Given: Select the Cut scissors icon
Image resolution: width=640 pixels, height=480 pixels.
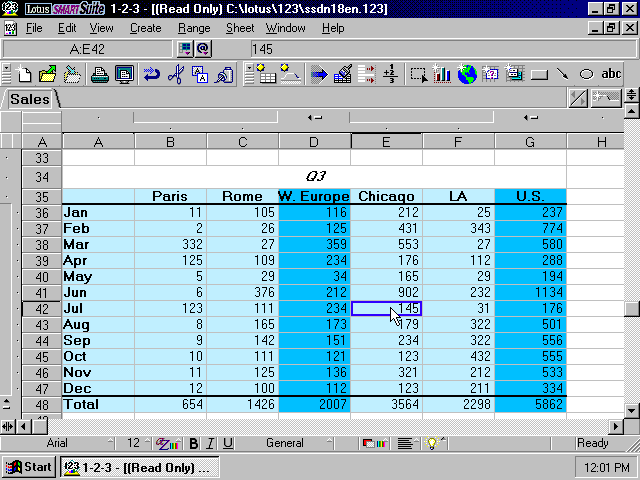Looking at the screenshot, I should click(176, 74).
